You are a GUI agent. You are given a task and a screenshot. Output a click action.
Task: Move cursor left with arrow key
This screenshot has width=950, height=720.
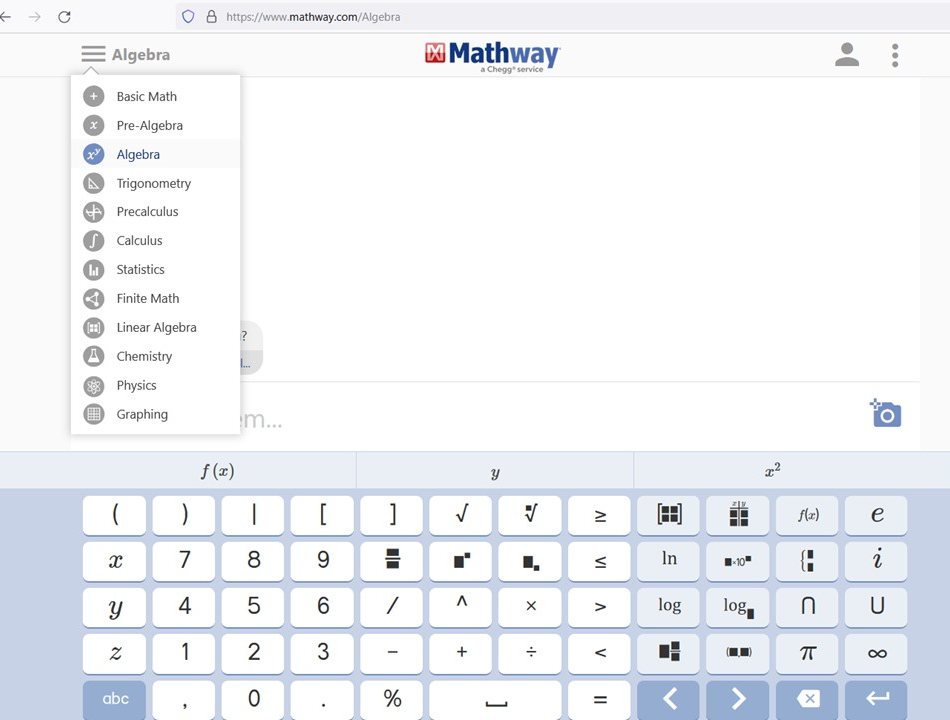click(x=669, y=699)
